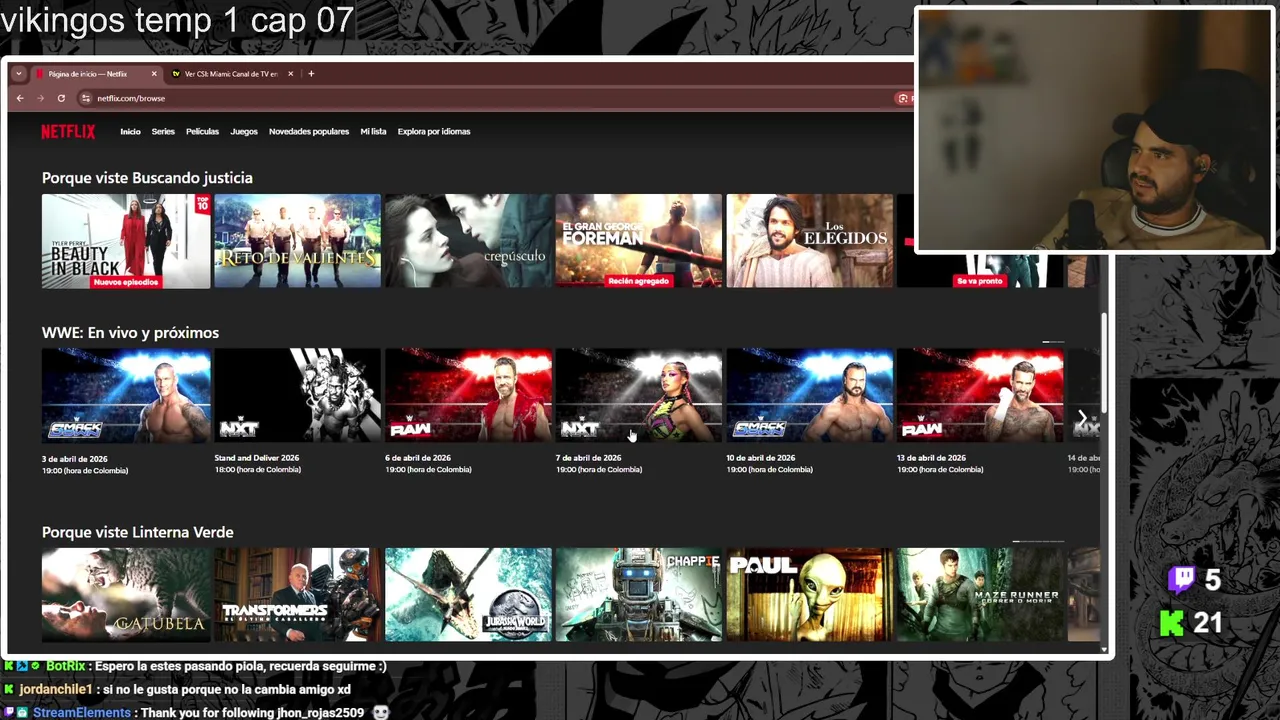
Task: Open the Paul thumbnail
Action: [x=810, y=595]
